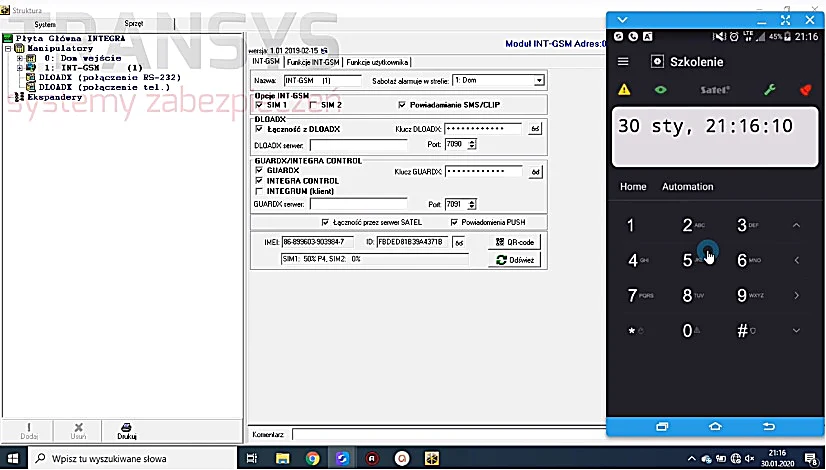Screen dimensions: 826x470
Task: Toggle the GUARDX checkbox
Action: pyautogui.click(x=259, y=170)
